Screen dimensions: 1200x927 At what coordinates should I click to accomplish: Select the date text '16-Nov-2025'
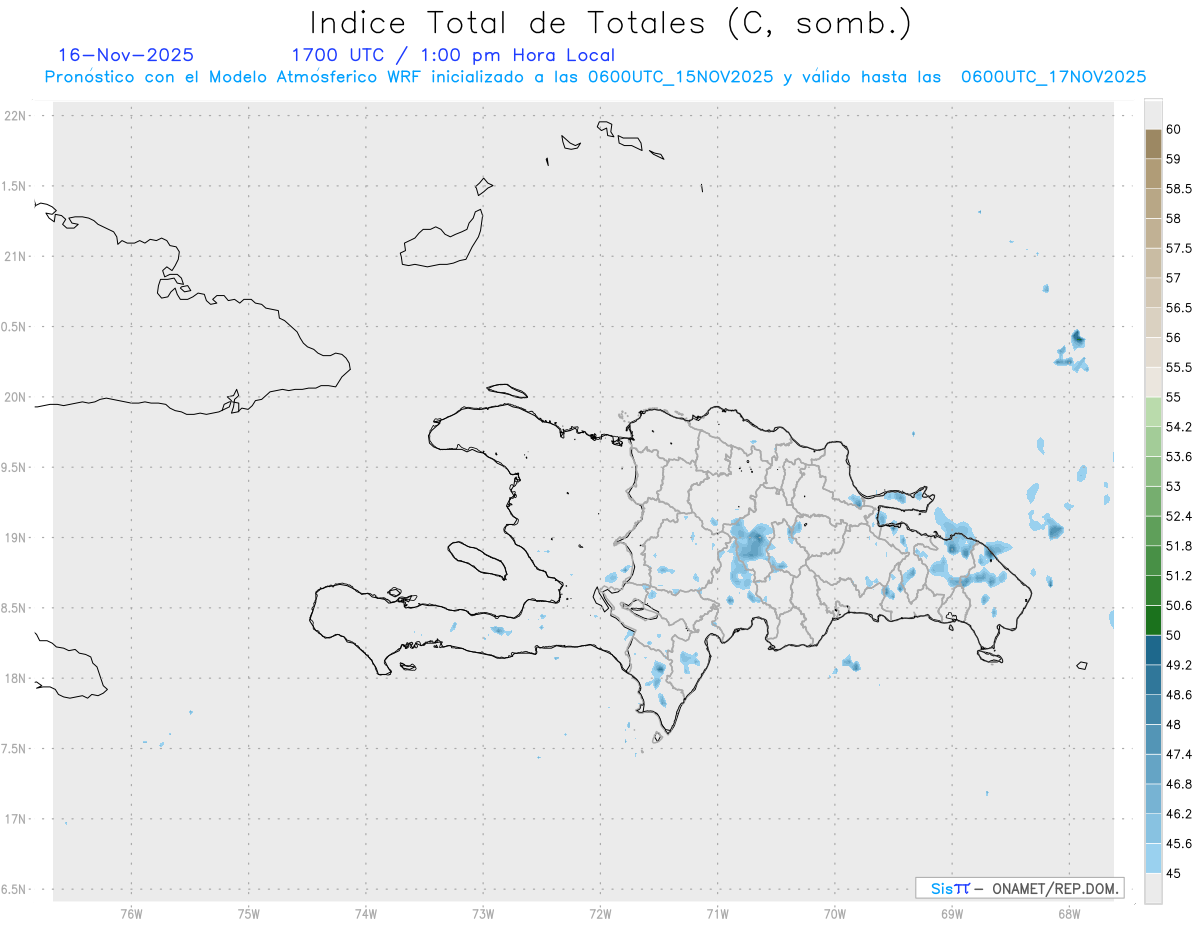[126, 55]
